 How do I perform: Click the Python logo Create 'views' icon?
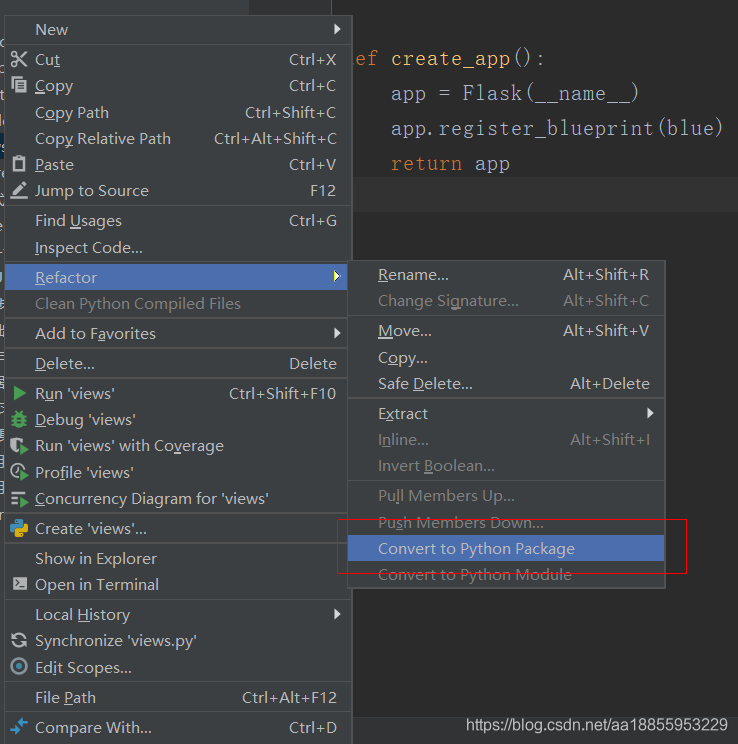[x=19, y=528]
